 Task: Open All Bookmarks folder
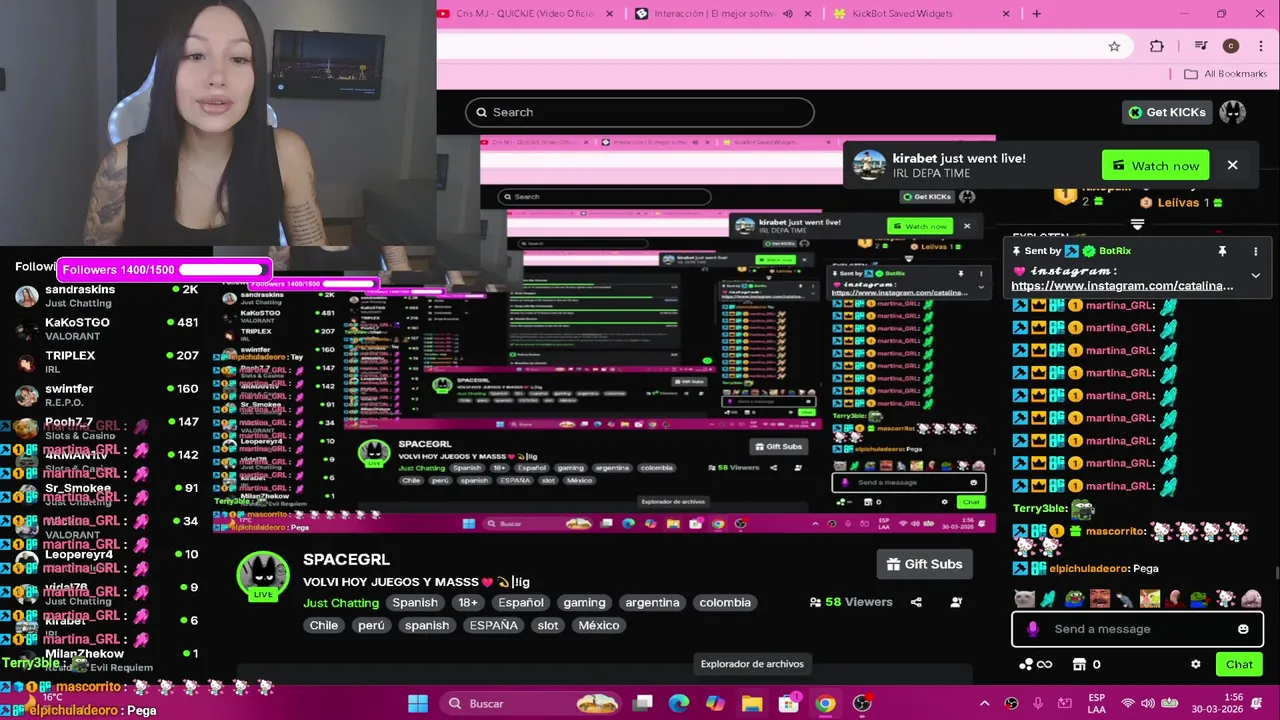[x=1225, y=74]
